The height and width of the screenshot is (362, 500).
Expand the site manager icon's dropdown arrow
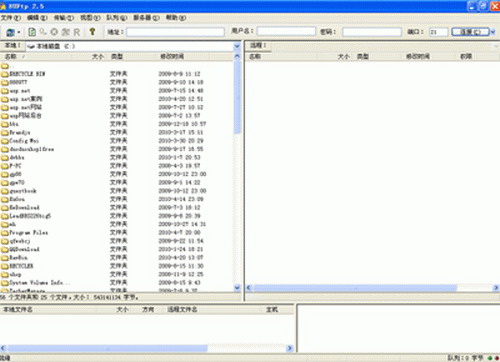[x=19, y=32]
